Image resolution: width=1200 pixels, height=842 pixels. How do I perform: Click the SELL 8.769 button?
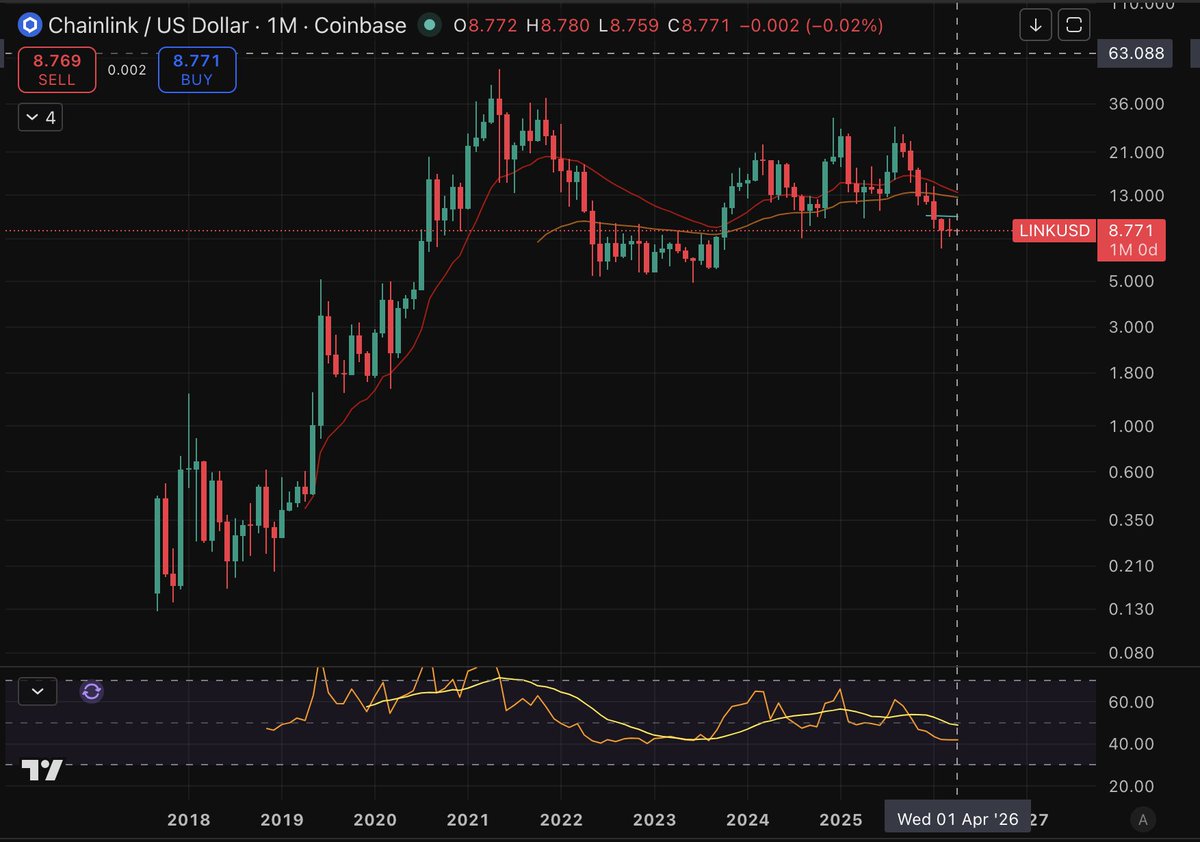[57, 71]
